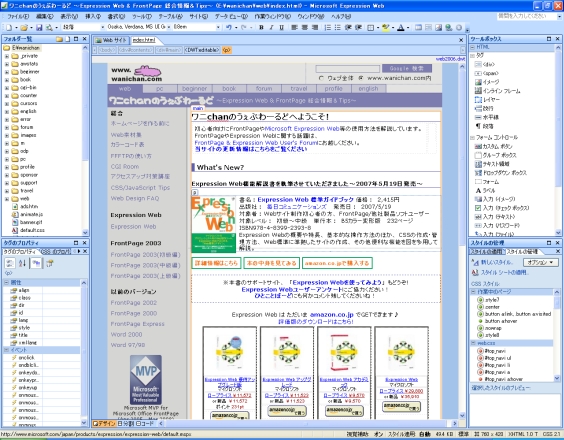The image size is (564, 440).
Task: Click amazon.co.jpで購入する button
Action: (x=337, y=263)
